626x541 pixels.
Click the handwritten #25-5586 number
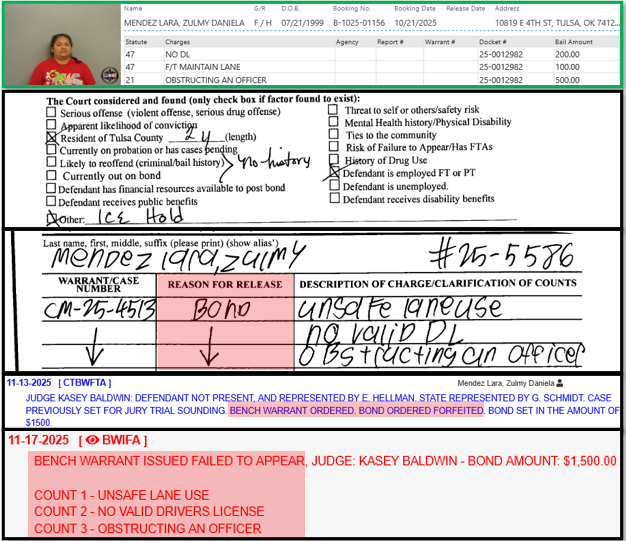502,255
